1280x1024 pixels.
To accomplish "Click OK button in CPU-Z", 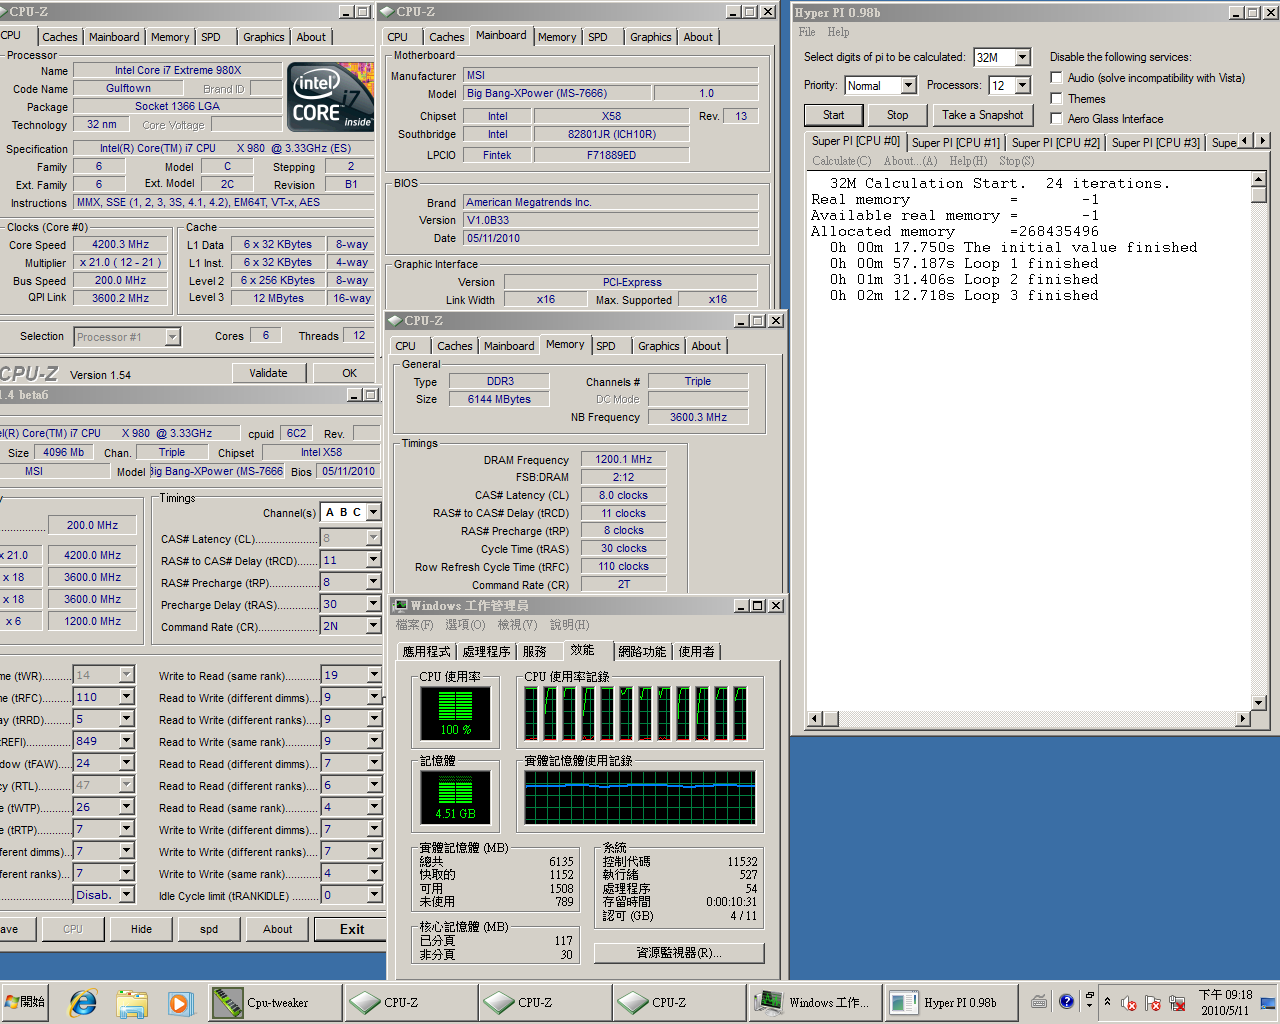I will point(349,373).
